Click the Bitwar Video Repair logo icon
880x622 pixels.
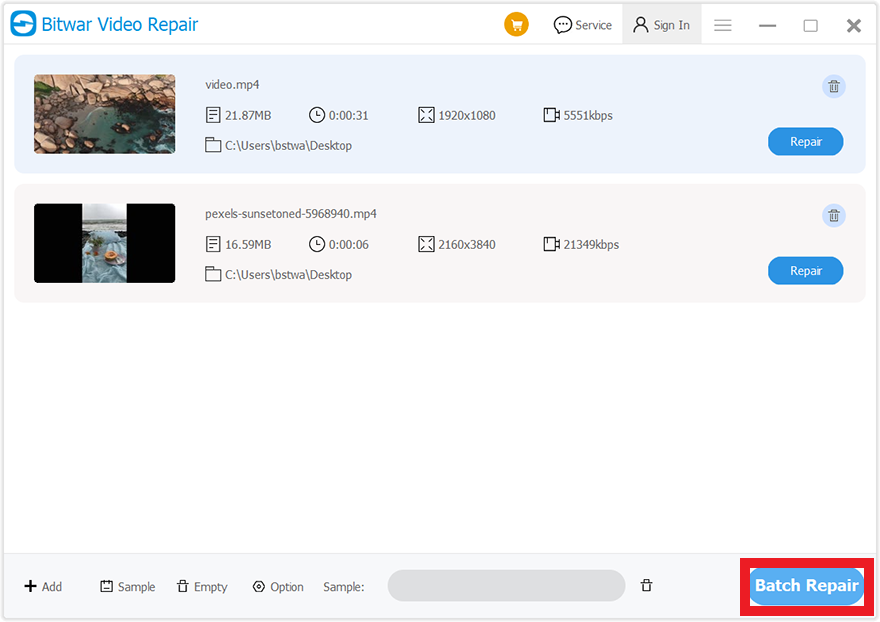tap(23, 24)
